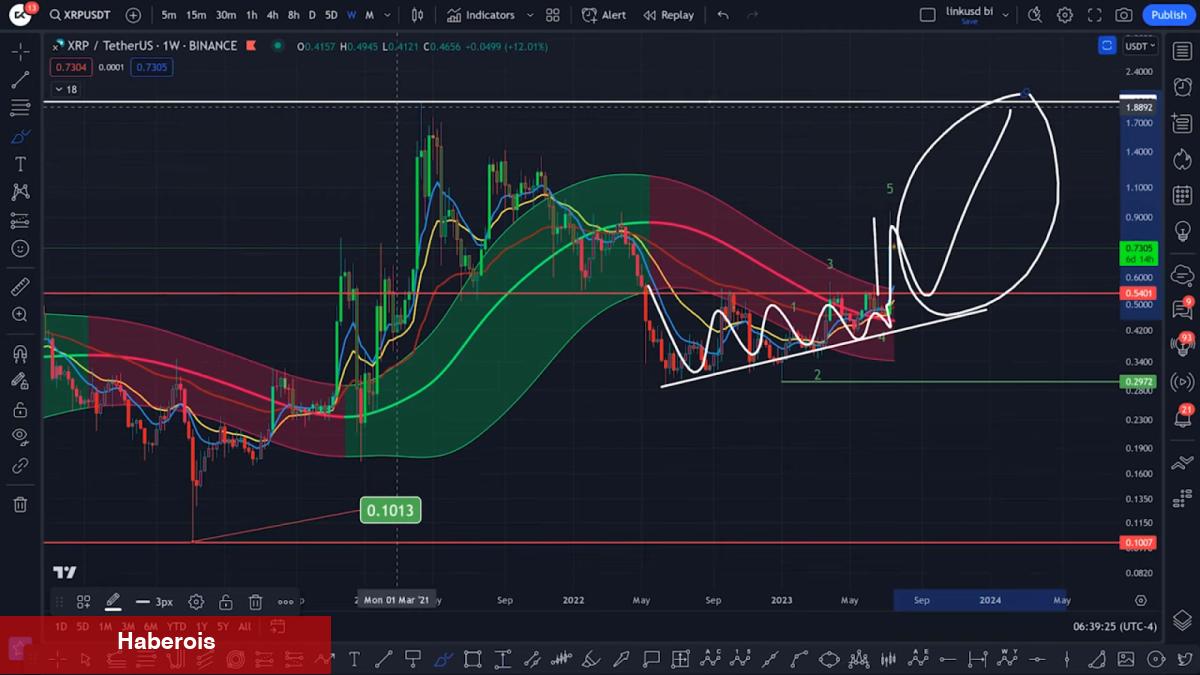The width and height of the screenshot is (1200, 675).
Task: Open the candlestick chart type selector
Action: point(417,15)
